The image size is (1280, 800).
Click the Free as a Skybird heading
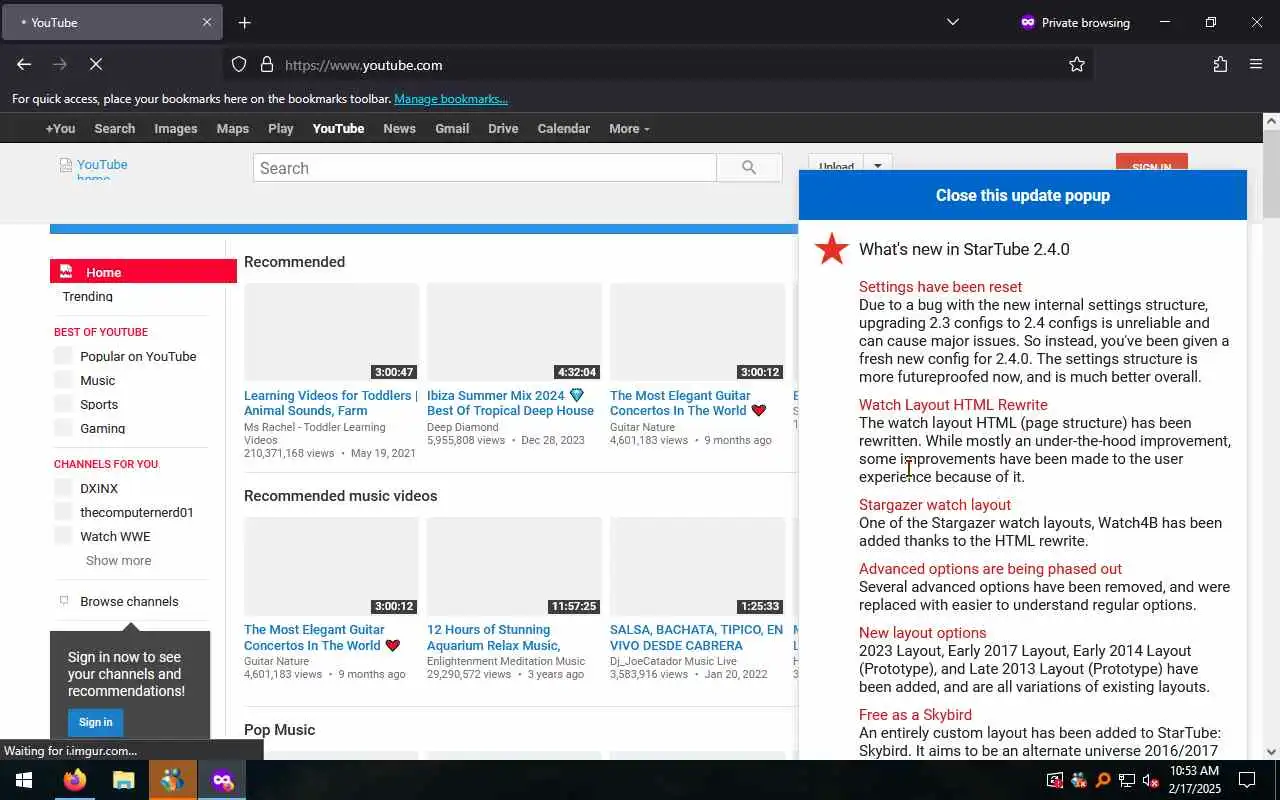915,715
